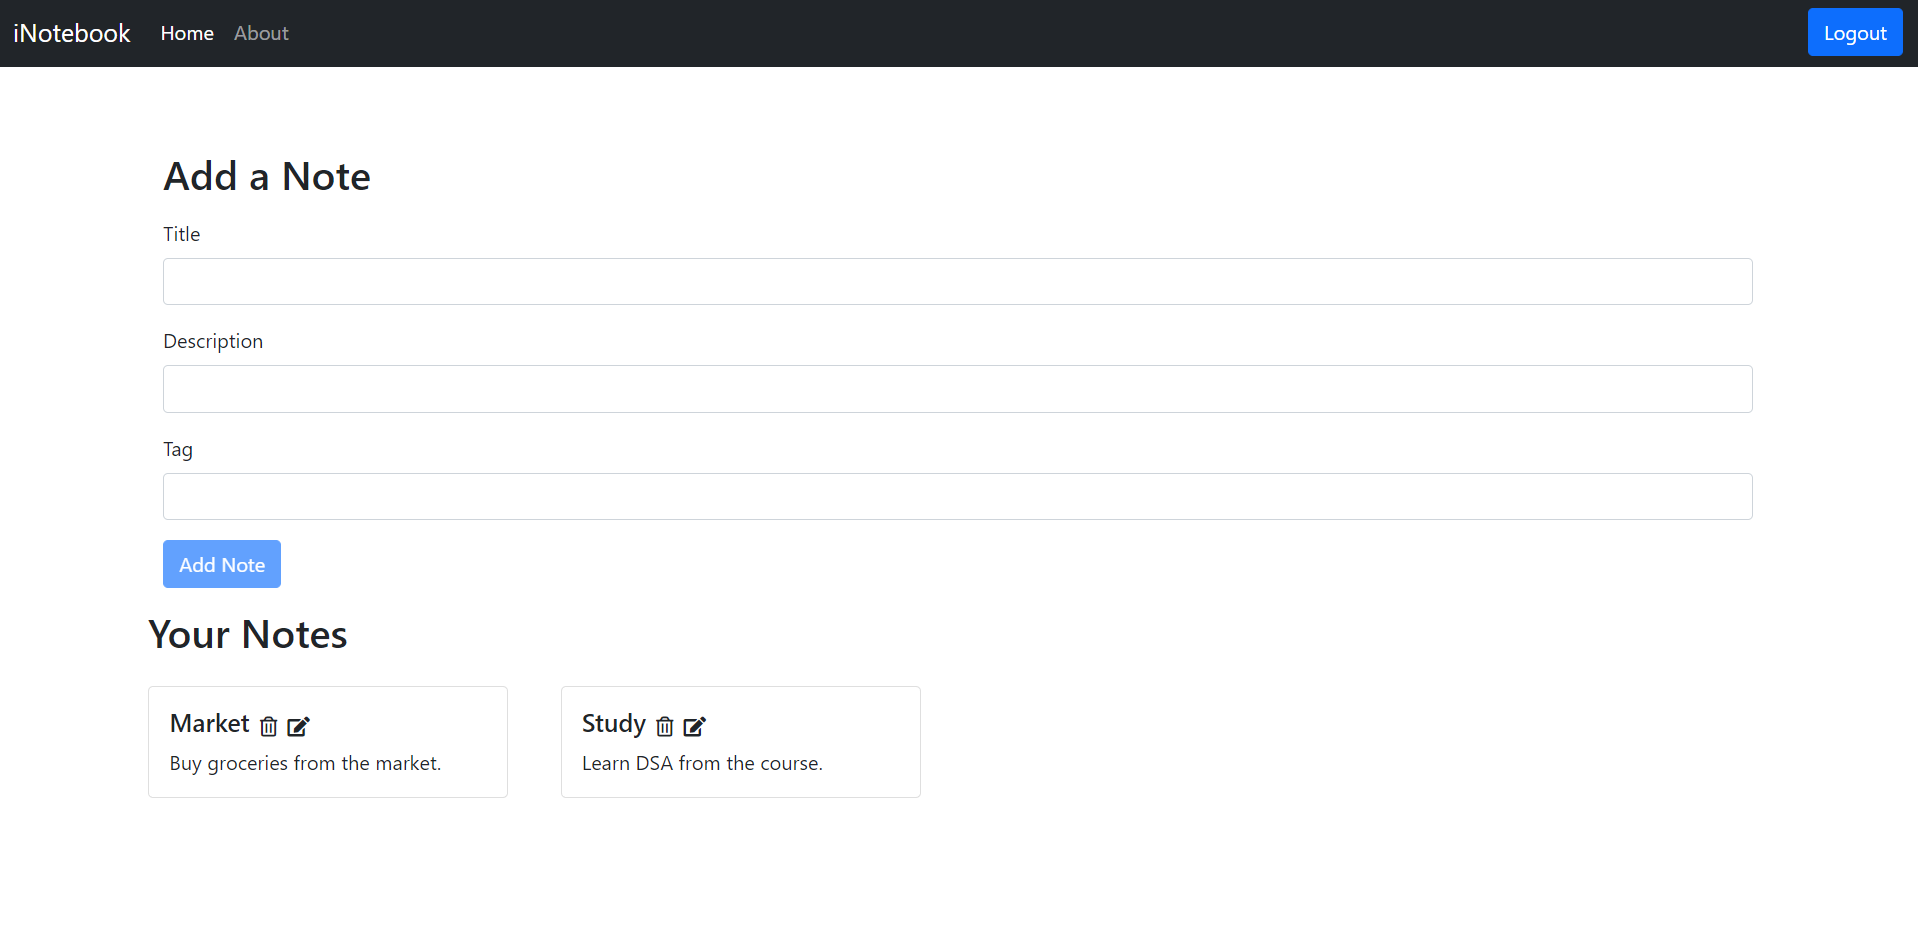Focus the Title input field
1918x928 pixels.
tap(957, 281)
